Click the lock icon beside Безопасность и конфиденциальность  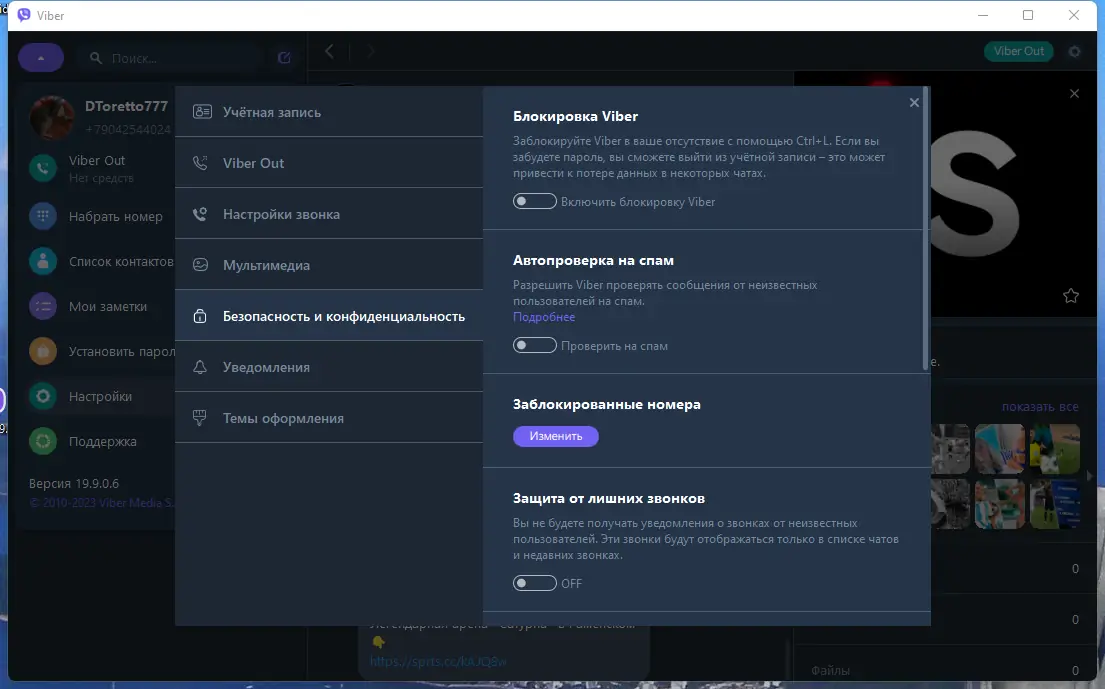(x=200, y=316)
